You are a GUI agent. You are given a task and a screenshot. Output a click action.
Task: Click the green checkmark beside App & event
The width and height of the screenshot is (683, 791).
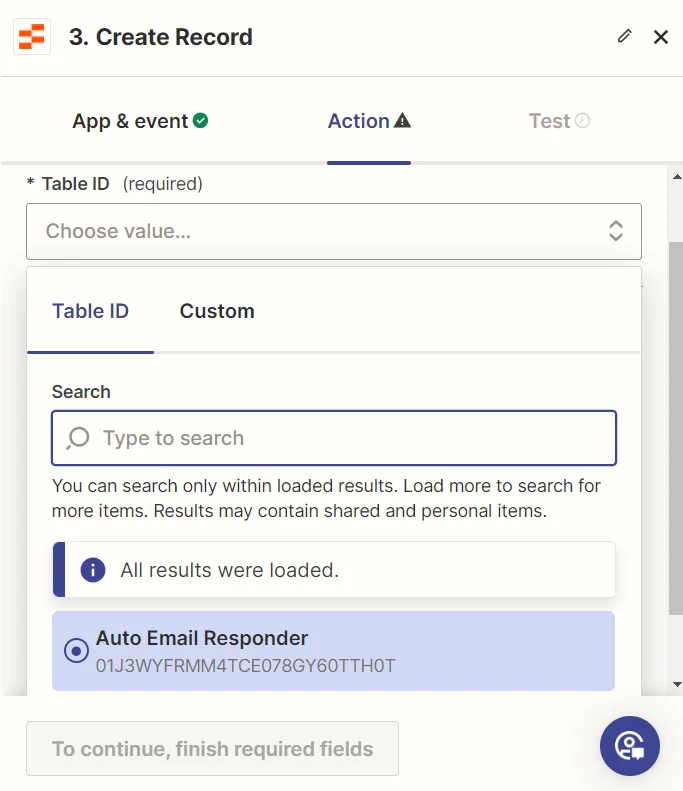click(x=201, y=121)
